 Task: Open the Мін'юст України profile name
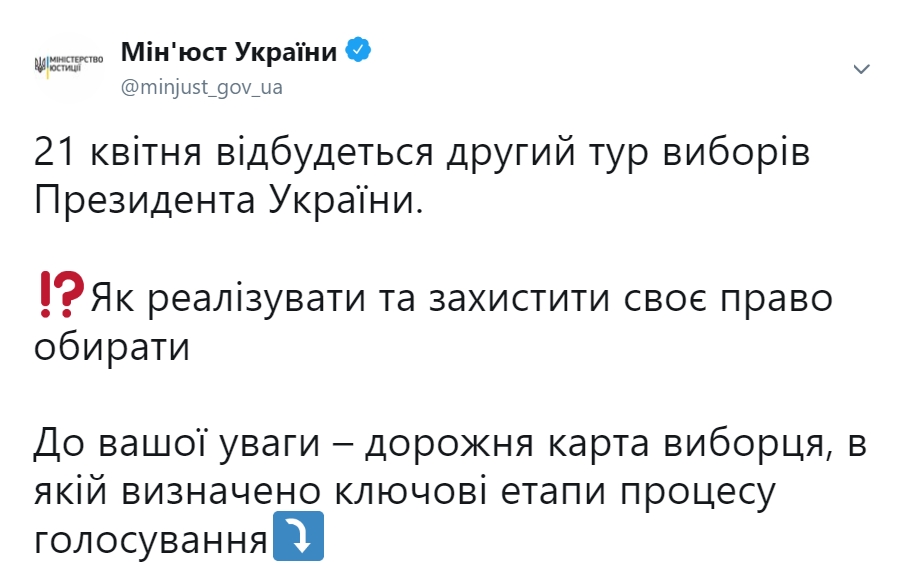click(229, 52)
